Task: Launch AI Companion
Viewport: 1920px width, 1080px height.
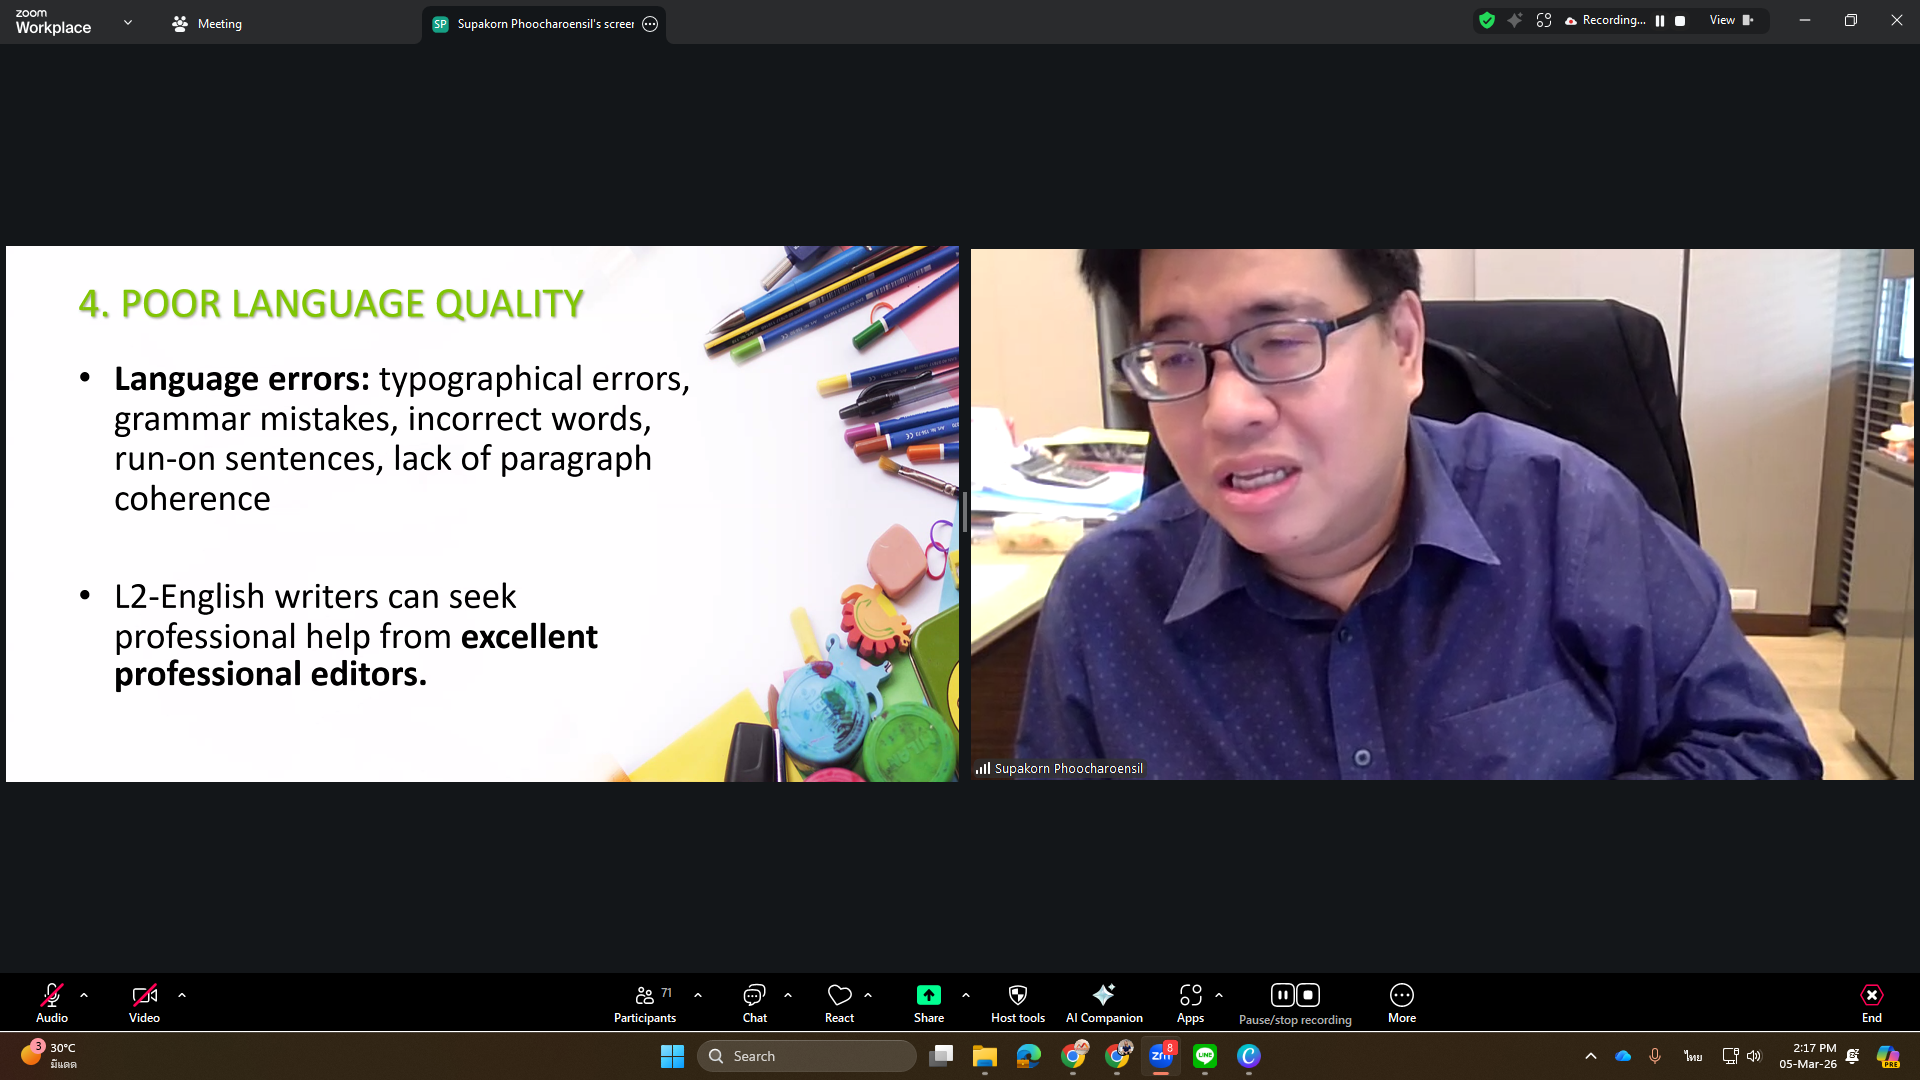Action: click(x=1103, y=1003)
